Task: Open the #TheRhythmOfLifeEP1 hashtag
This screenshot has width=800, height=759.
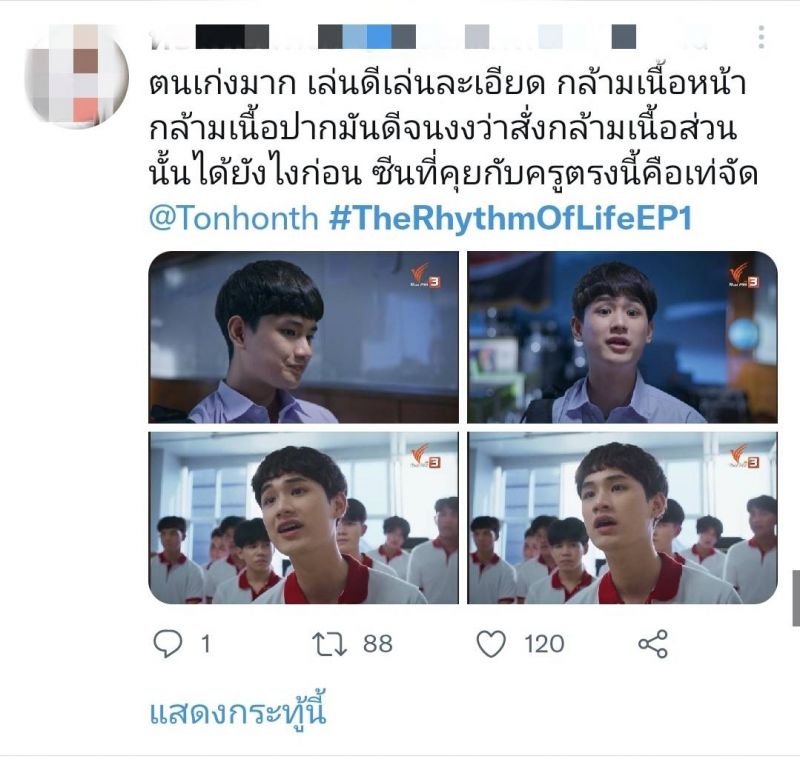Action: (511, 218)
